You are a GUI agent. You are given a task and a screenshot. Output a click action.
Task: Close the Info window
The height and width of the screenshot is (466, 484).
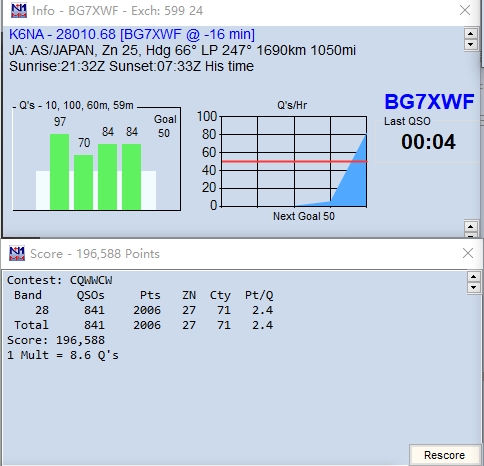coord(465,10)
